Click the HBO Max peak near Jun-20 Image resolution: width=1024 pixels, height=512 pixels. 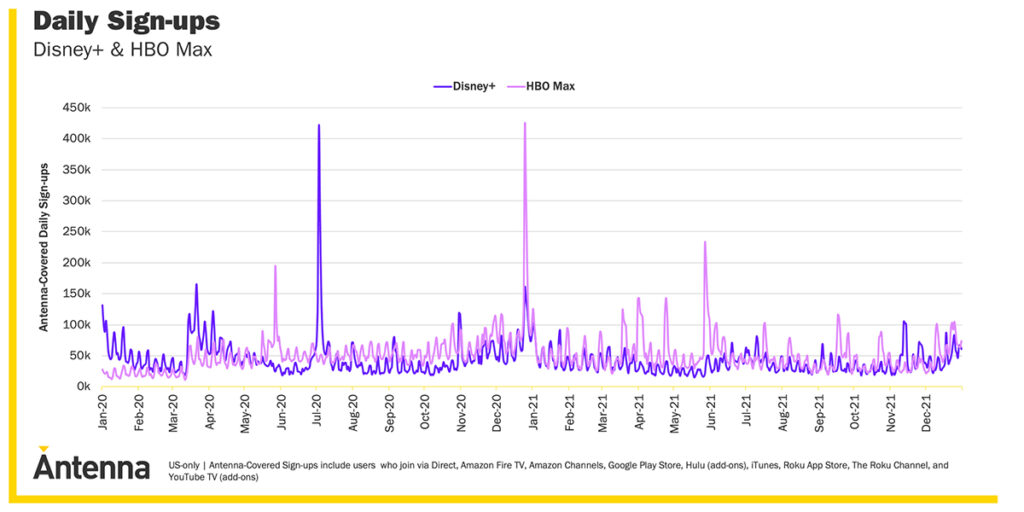pos(275,266)
